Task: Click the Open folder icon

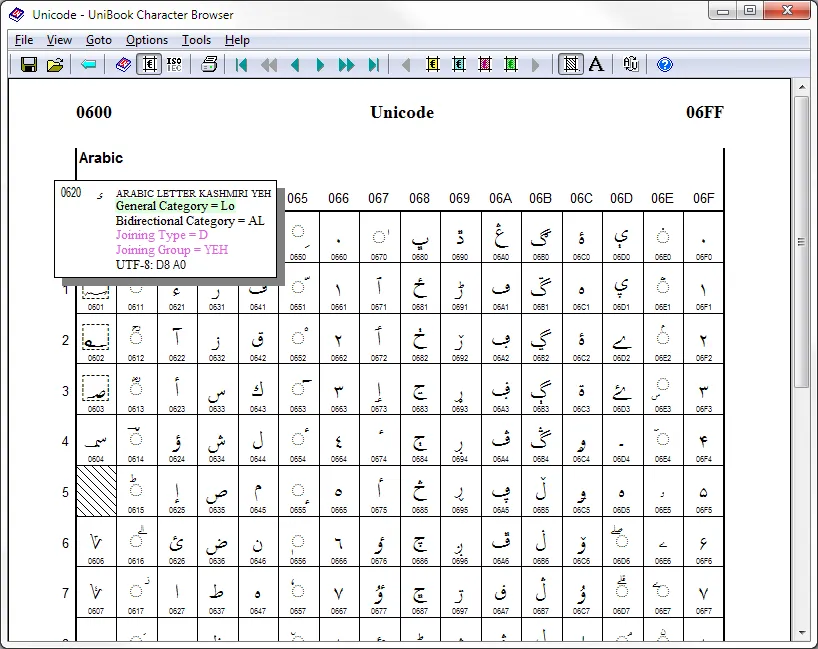Action: (55, 65)
